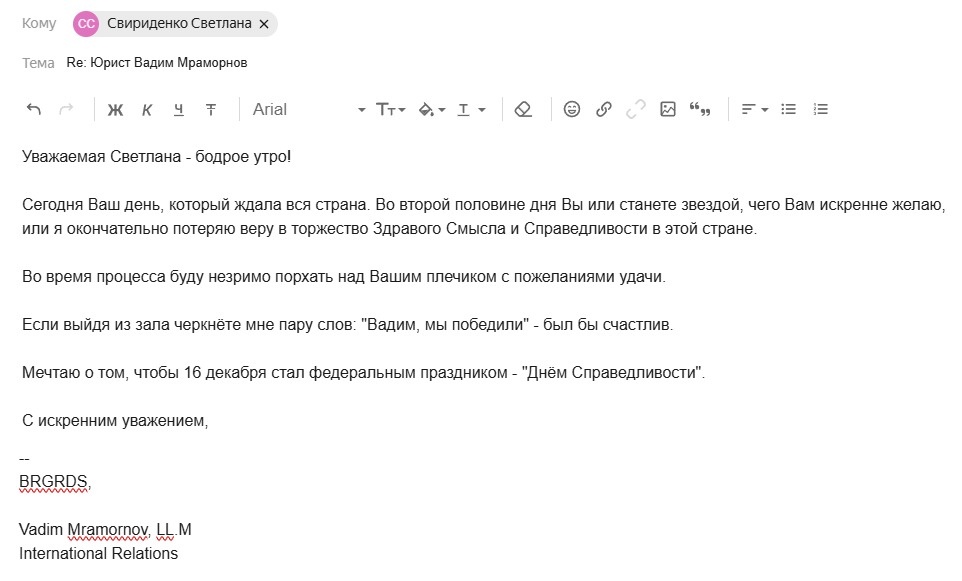962x581 pixels.
Task: Undo the last edit with the undo arrow
Action: (34, 109)
